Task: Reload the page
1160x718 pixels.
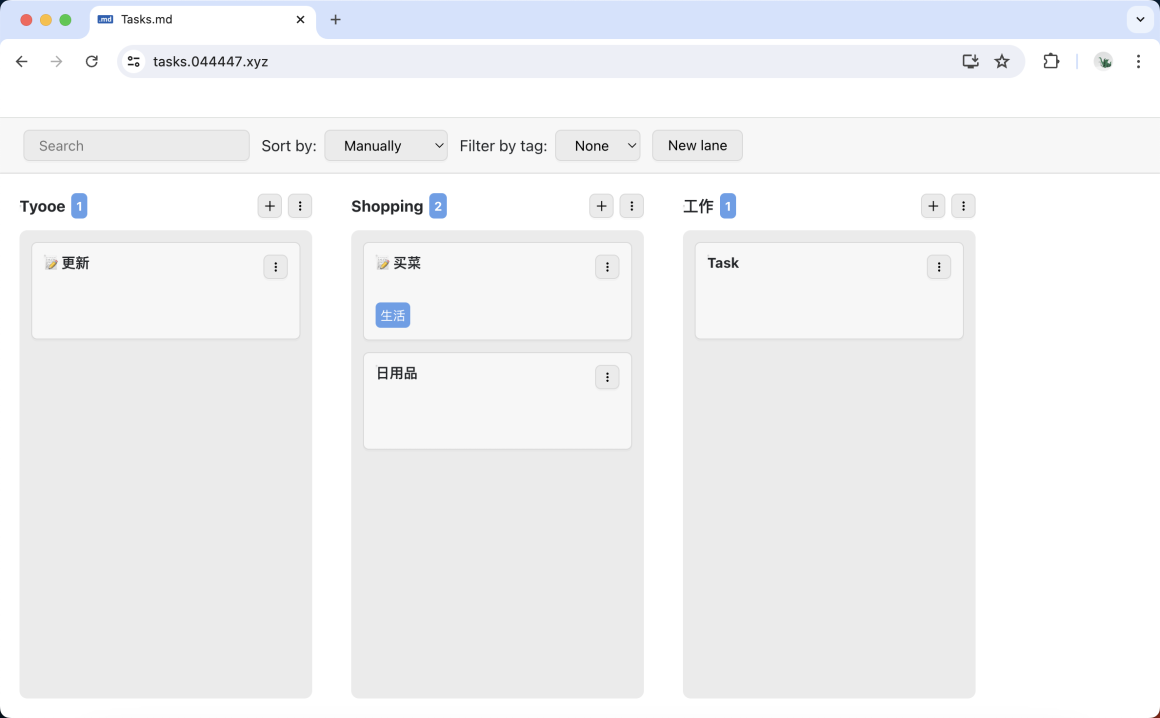Action: (x=92, y=62)
